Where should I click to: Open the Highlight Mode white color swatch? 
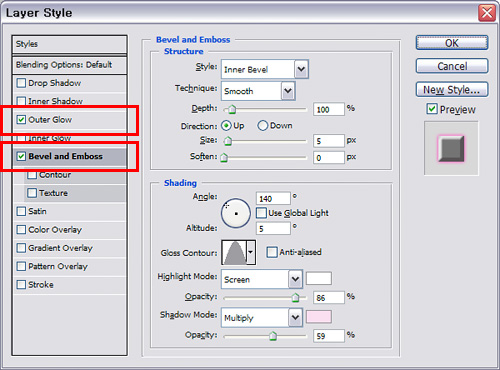pos(319,278)
